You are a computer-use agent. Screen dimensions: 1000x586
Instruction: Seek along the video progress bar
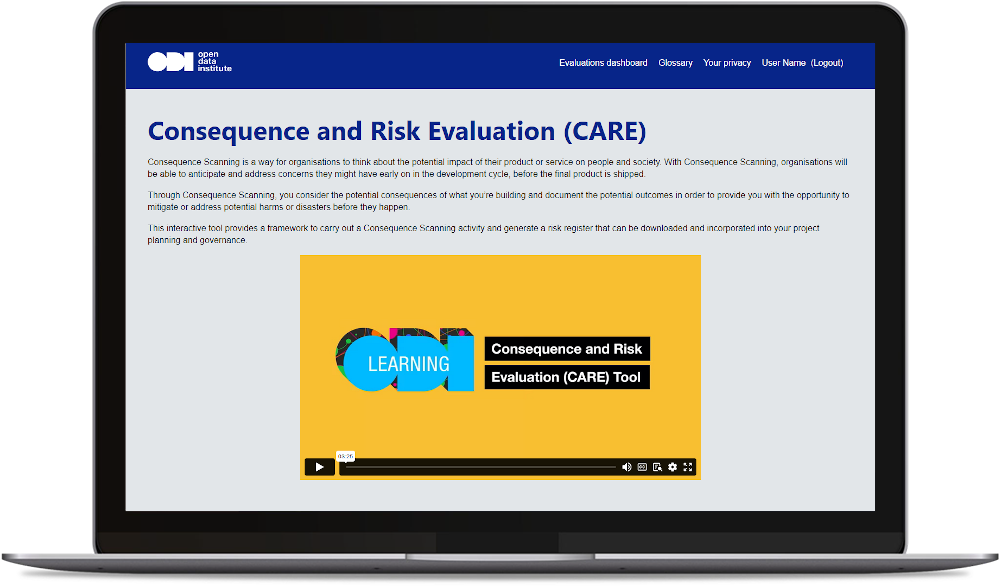point(480,467)
